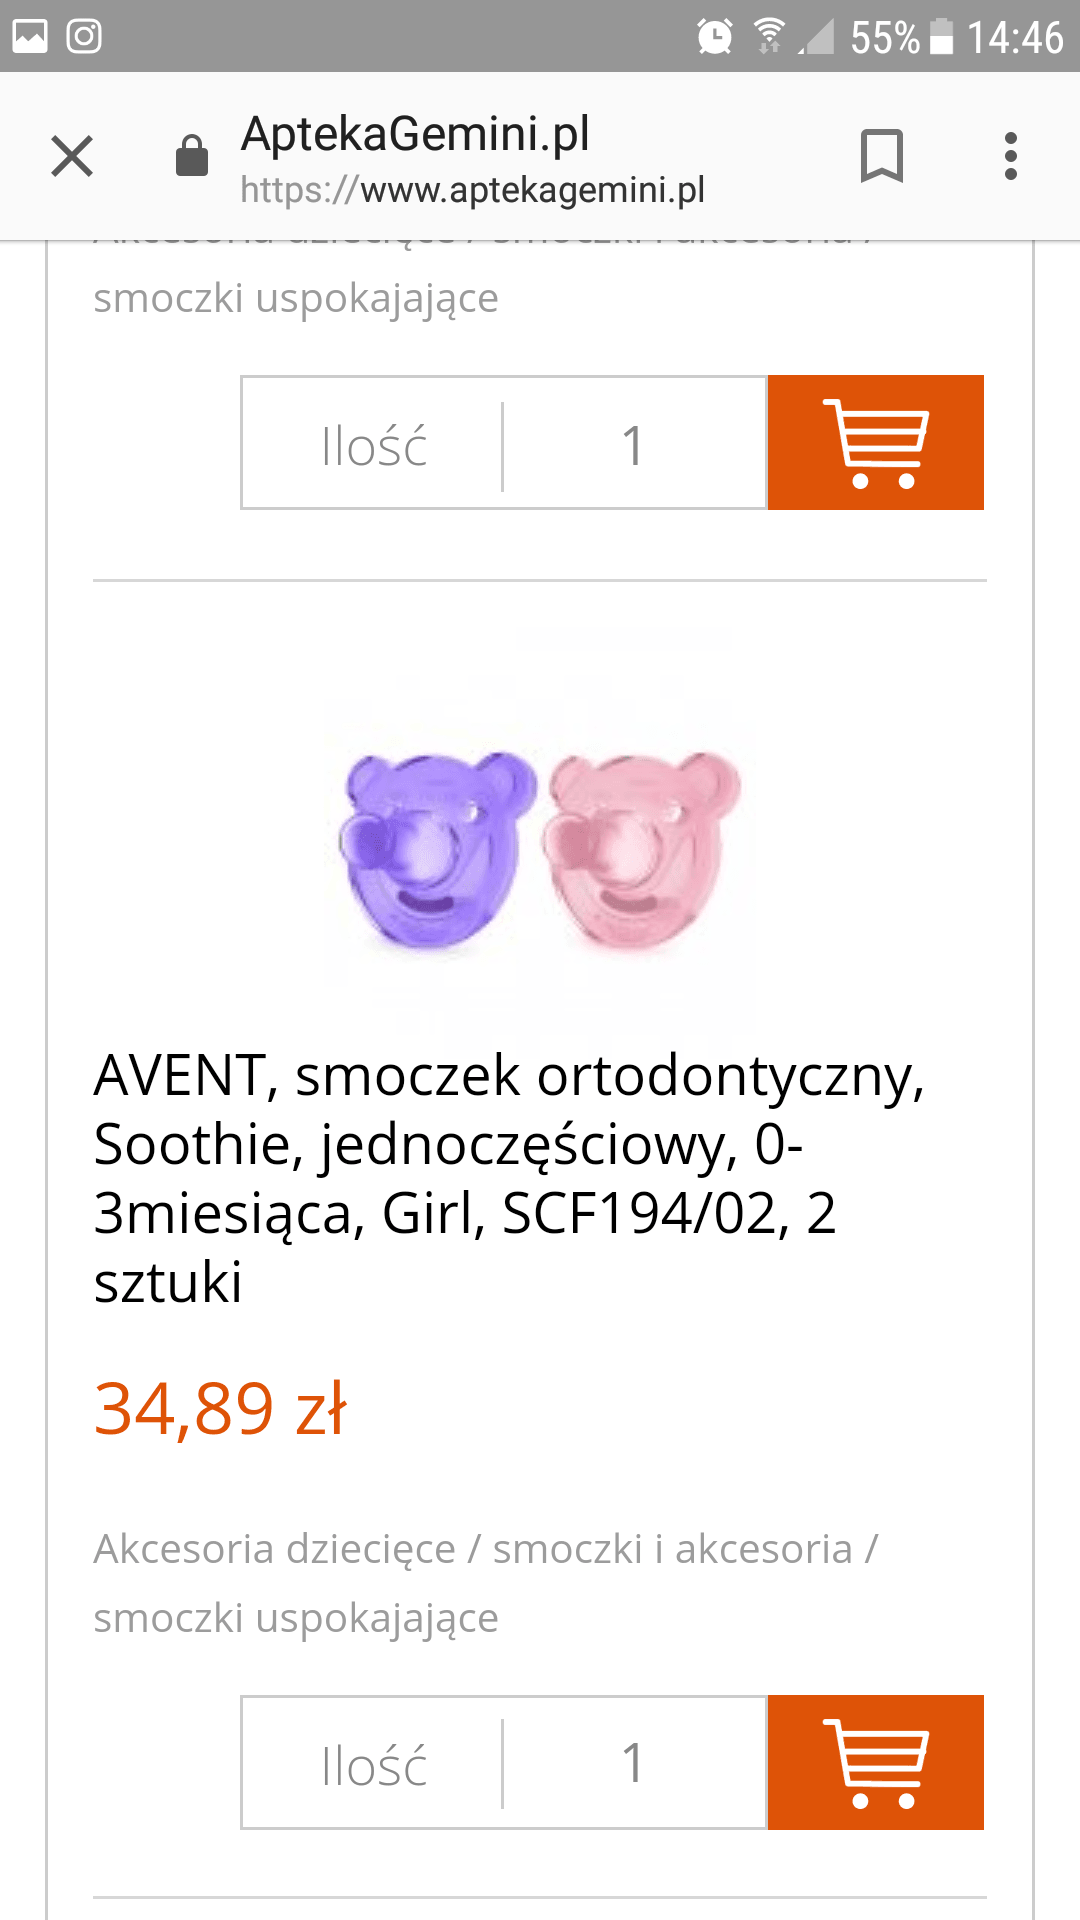Edit quantity field of upper product
1080x1920 pixels.
pyautogui.click(x=633, y=443)
